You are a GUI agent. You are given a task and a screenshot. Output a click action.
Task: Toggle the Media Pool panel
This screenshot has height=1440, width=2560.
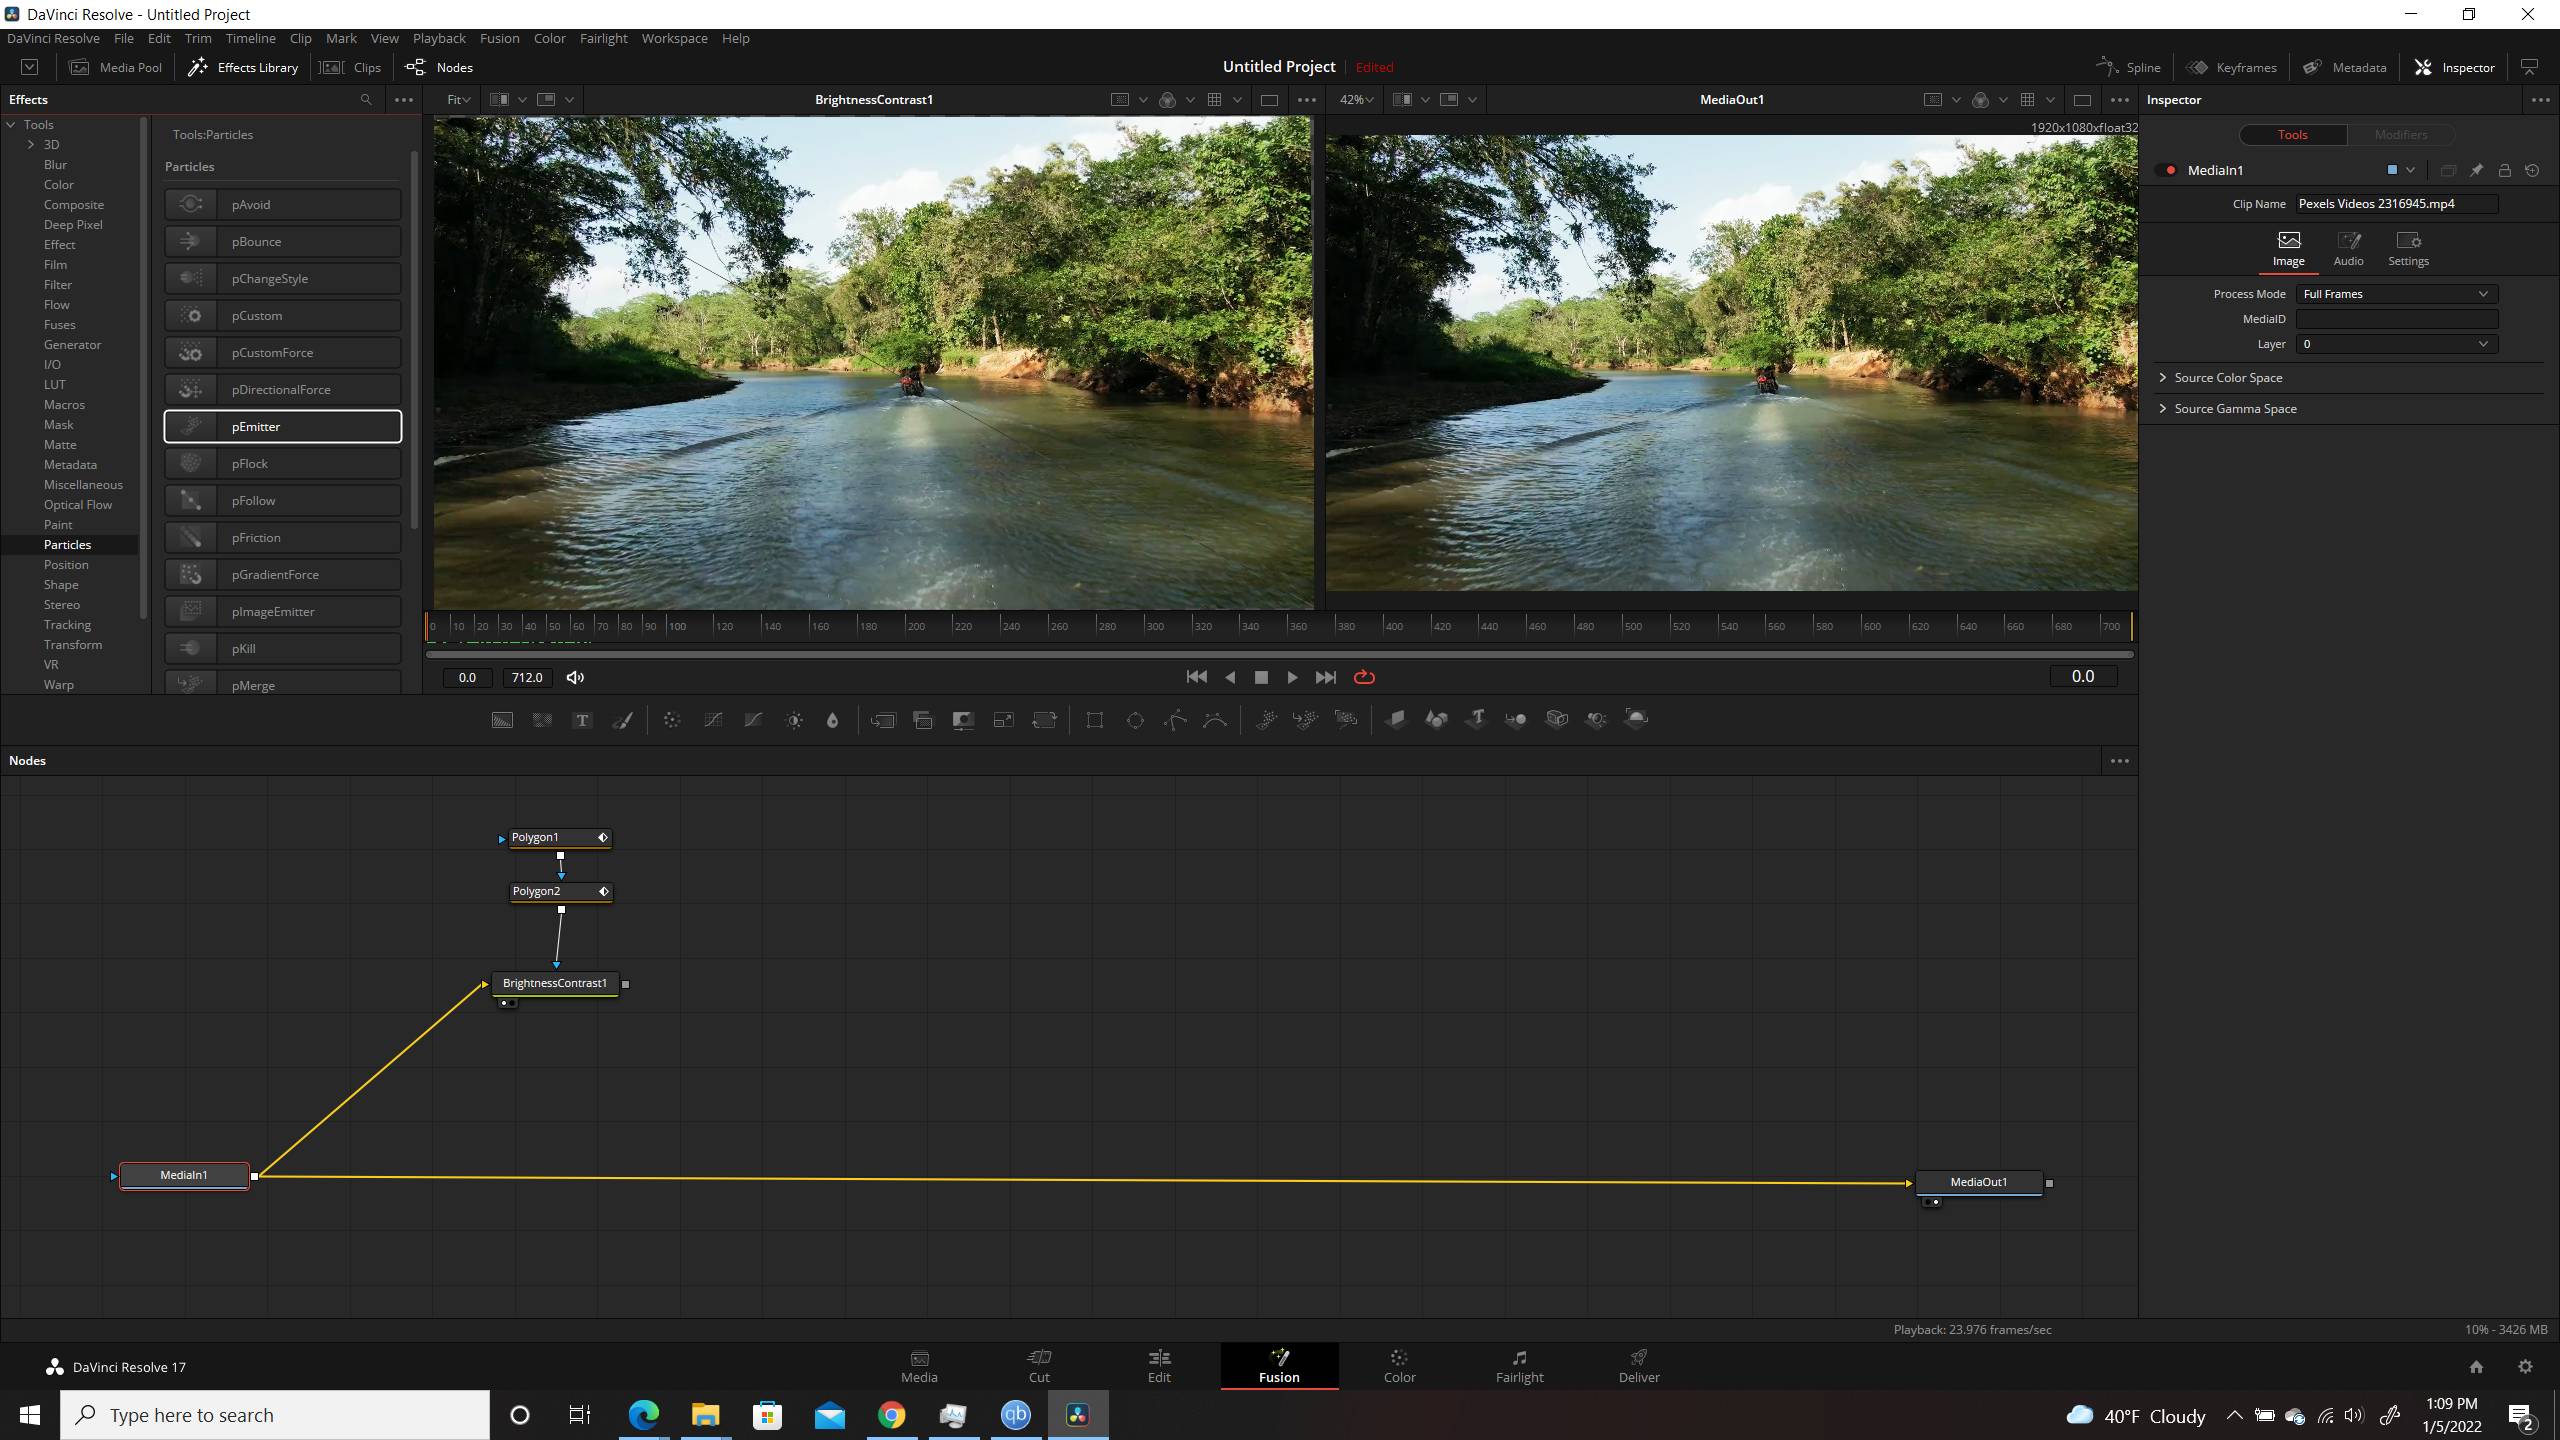(x=115, y=67)
